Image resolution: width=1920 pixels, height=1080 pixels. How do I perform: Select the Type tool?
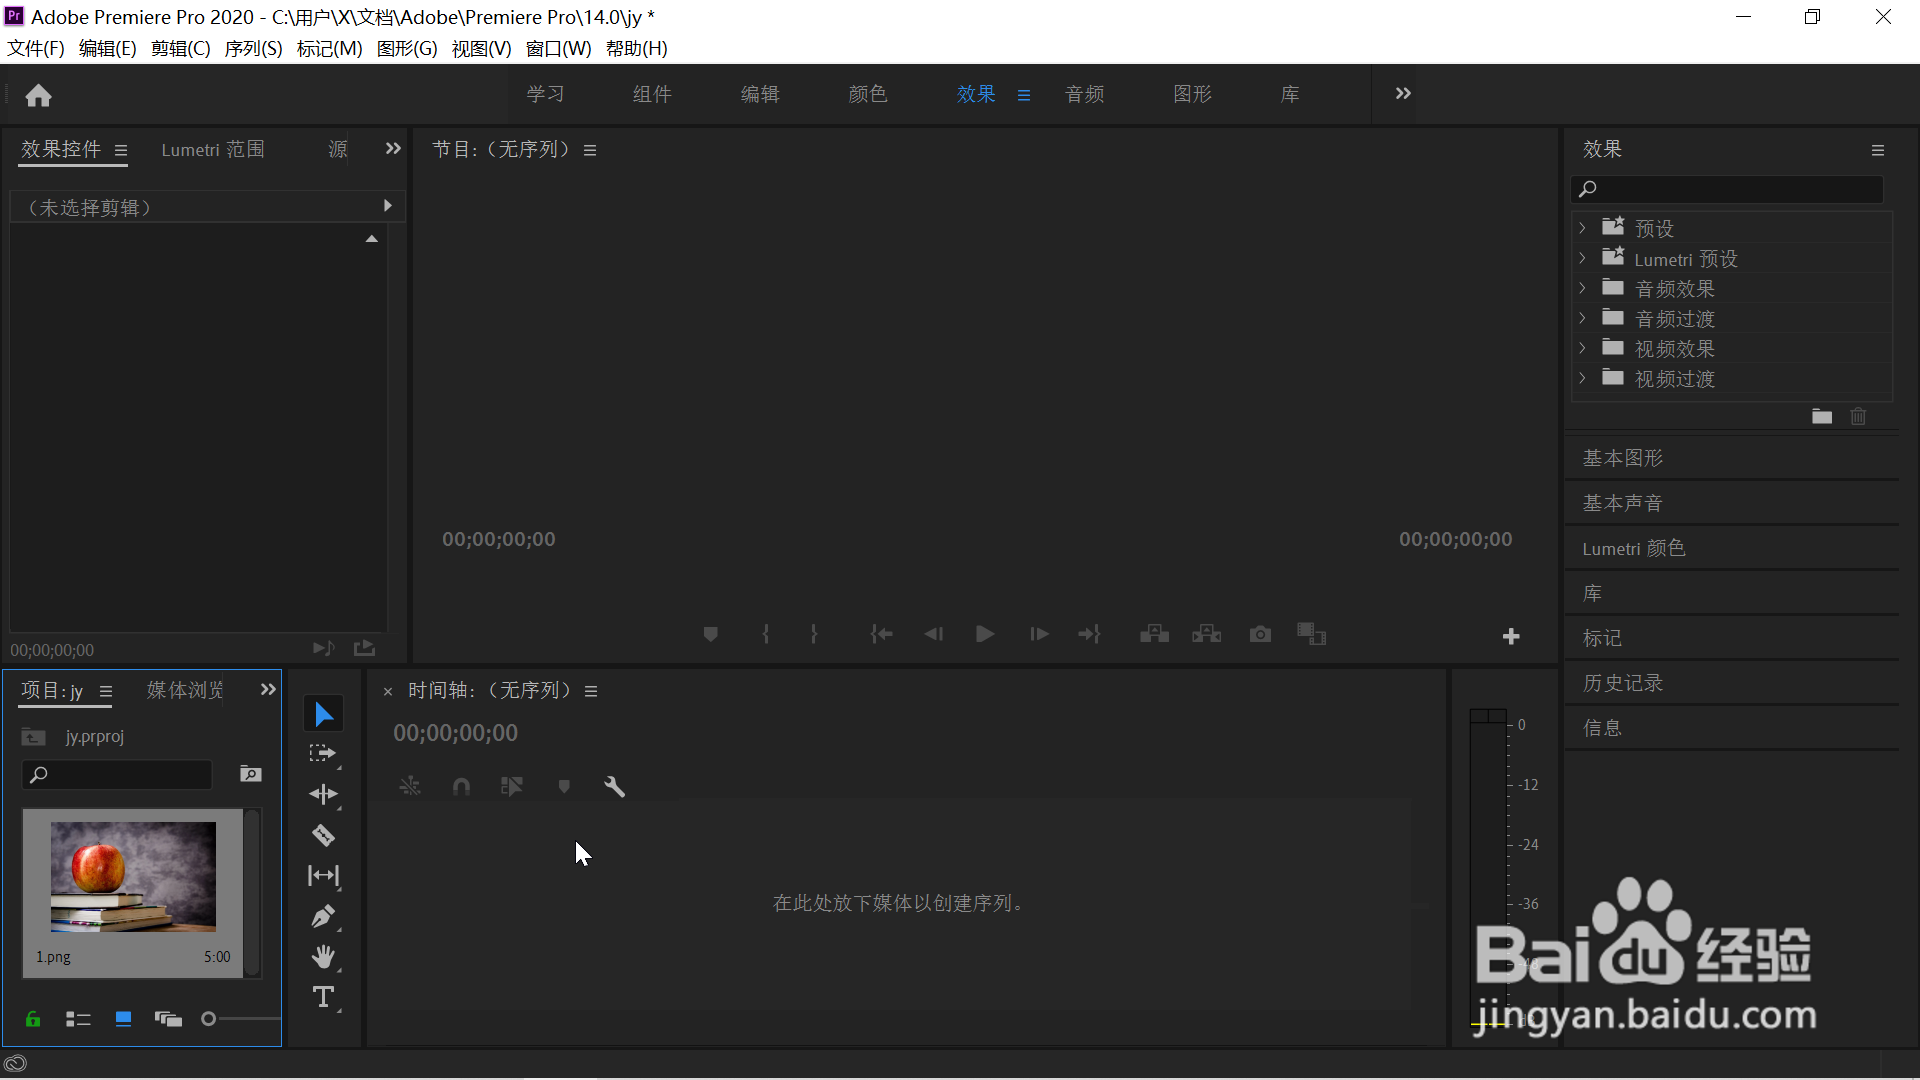click(x=323, y=997)
